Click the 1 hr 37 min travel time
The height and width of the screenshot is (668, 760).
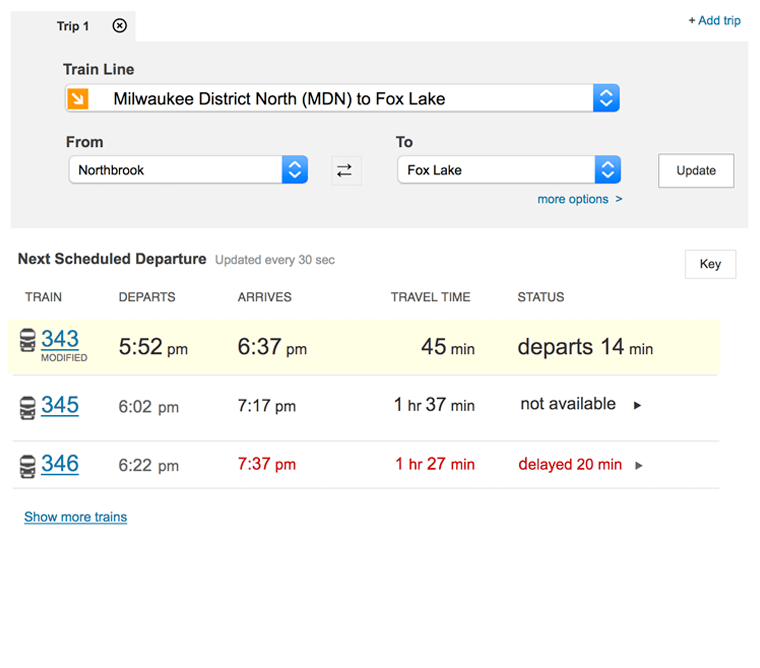[434, 405]
